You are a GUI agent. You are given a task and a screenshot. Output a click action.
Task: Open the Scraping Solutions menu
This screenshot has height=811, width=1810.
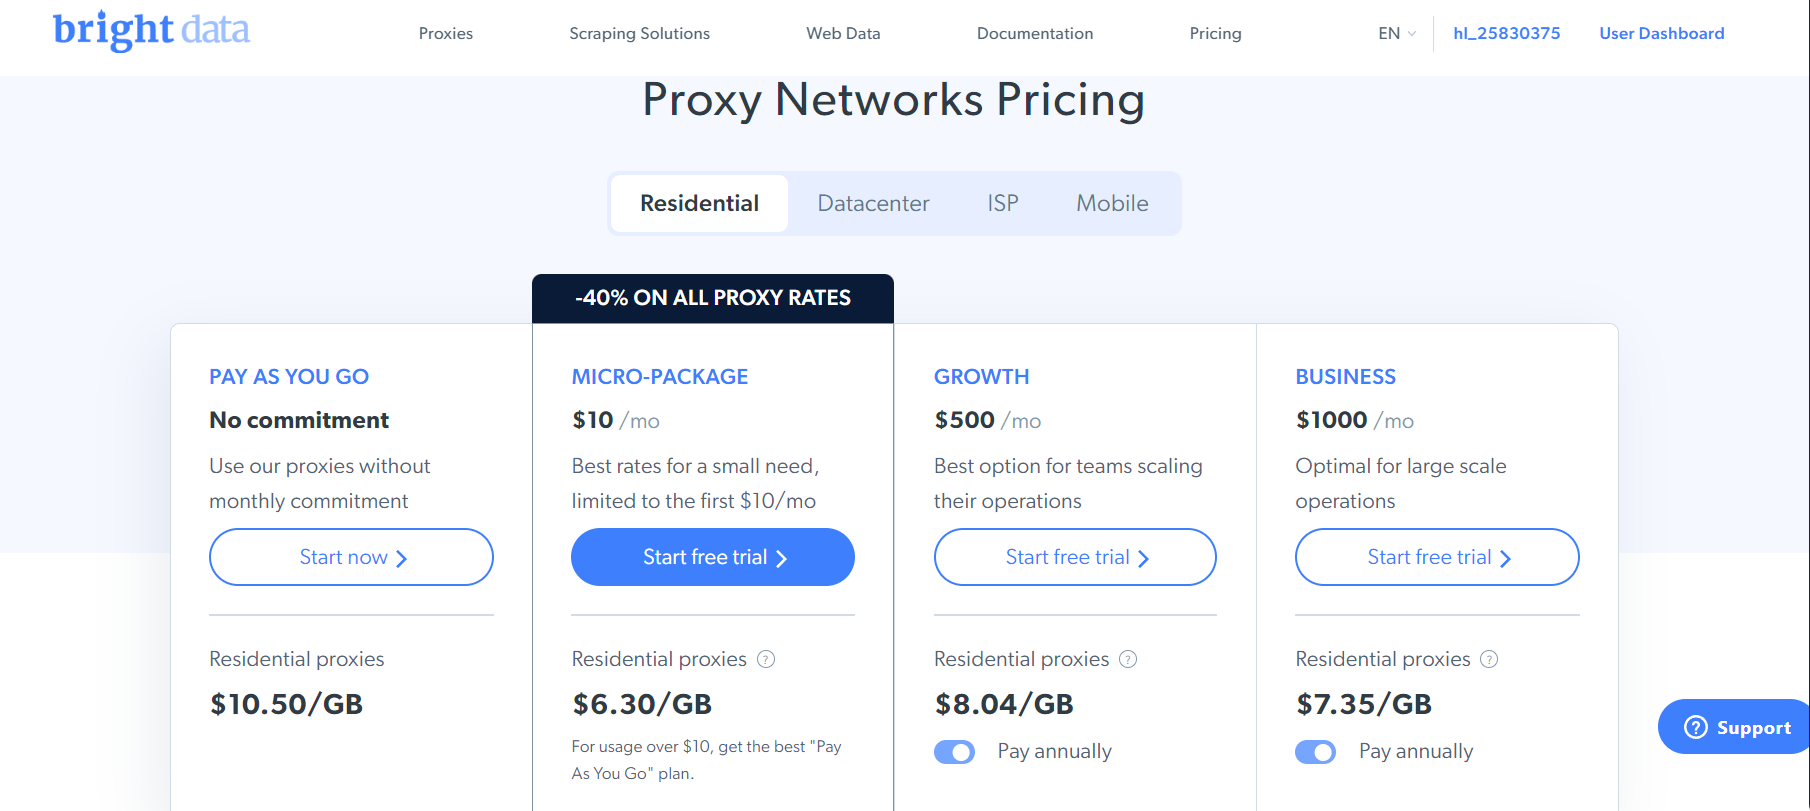(x=639, y=33)
